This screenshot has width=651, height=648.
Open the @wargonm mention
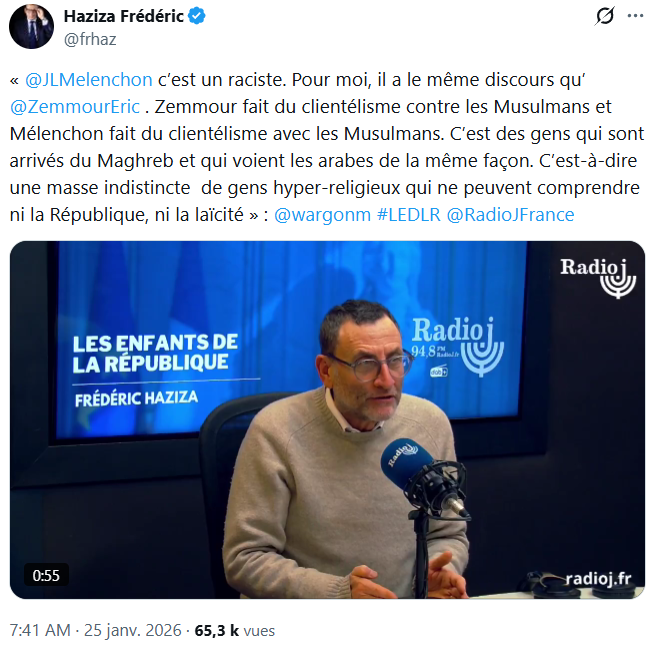(x=322, y=215)
